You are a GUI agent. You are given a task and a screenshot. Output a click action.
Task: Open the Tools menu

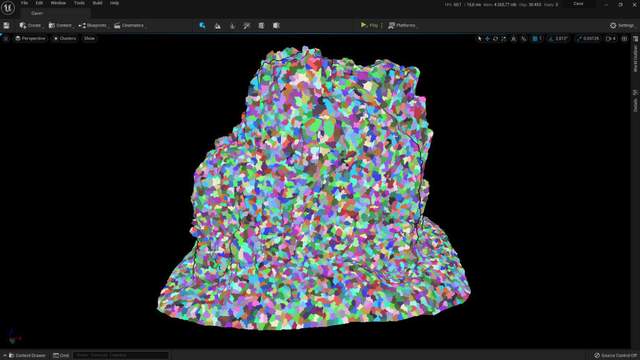[79, 3]
